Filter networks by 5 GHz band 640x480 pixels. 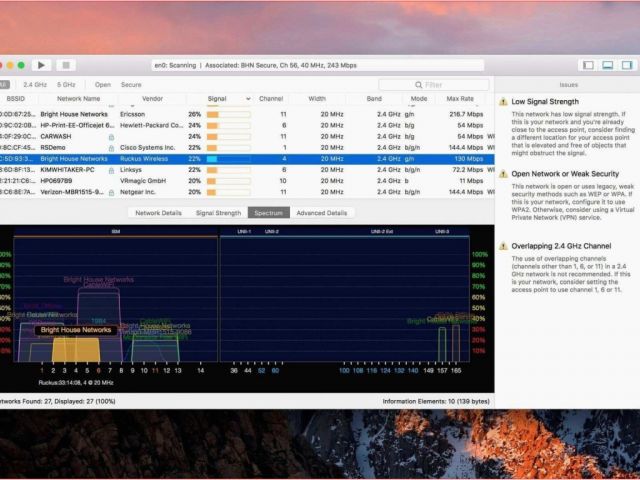point(66,85)
